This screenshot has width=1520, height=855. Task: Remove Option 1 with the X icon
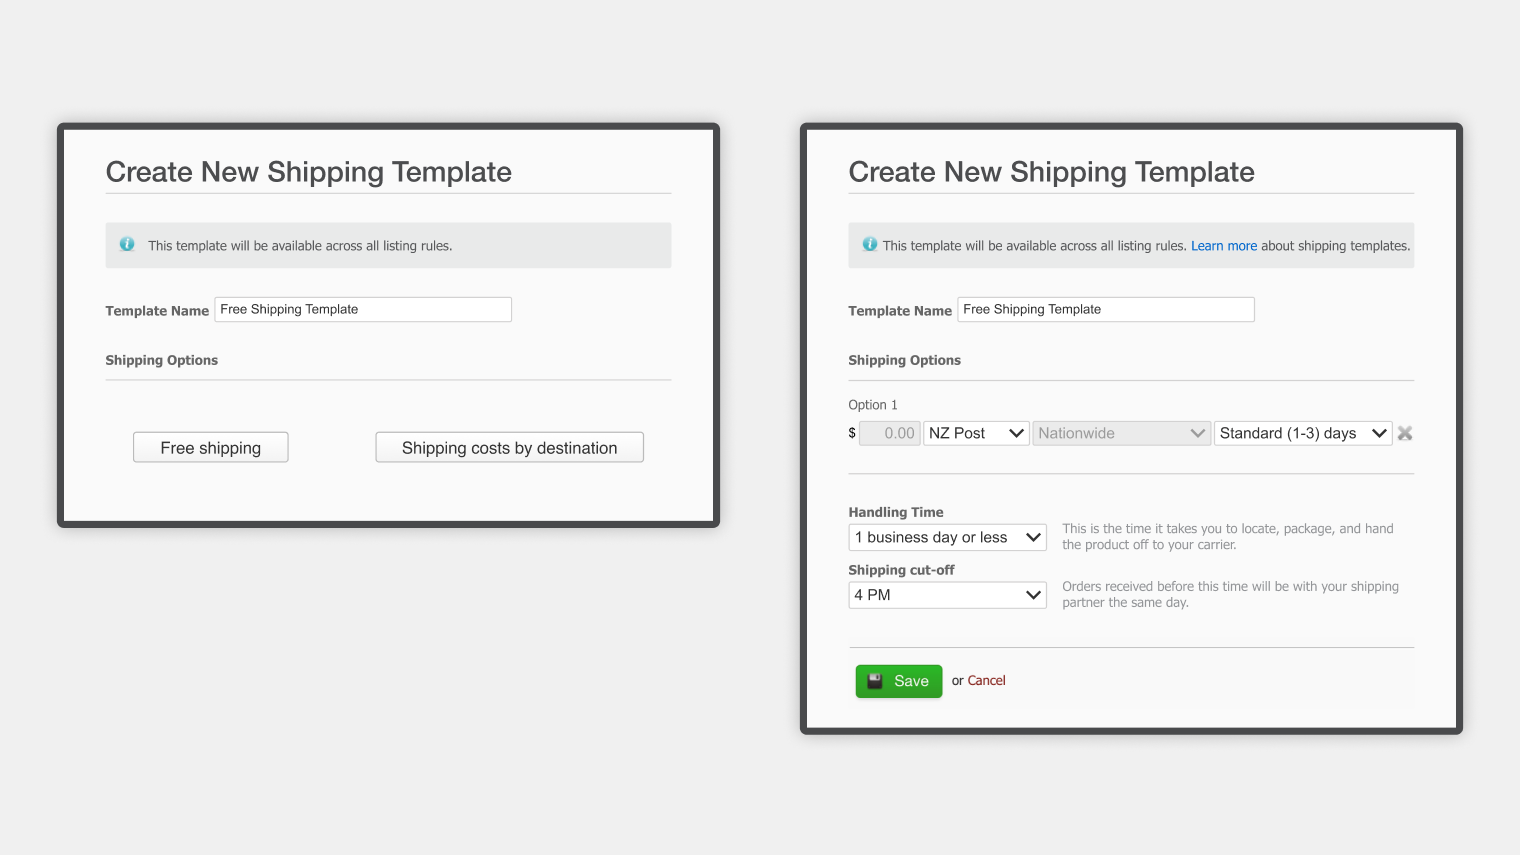pyautogui.click(x=1405, y=433)
